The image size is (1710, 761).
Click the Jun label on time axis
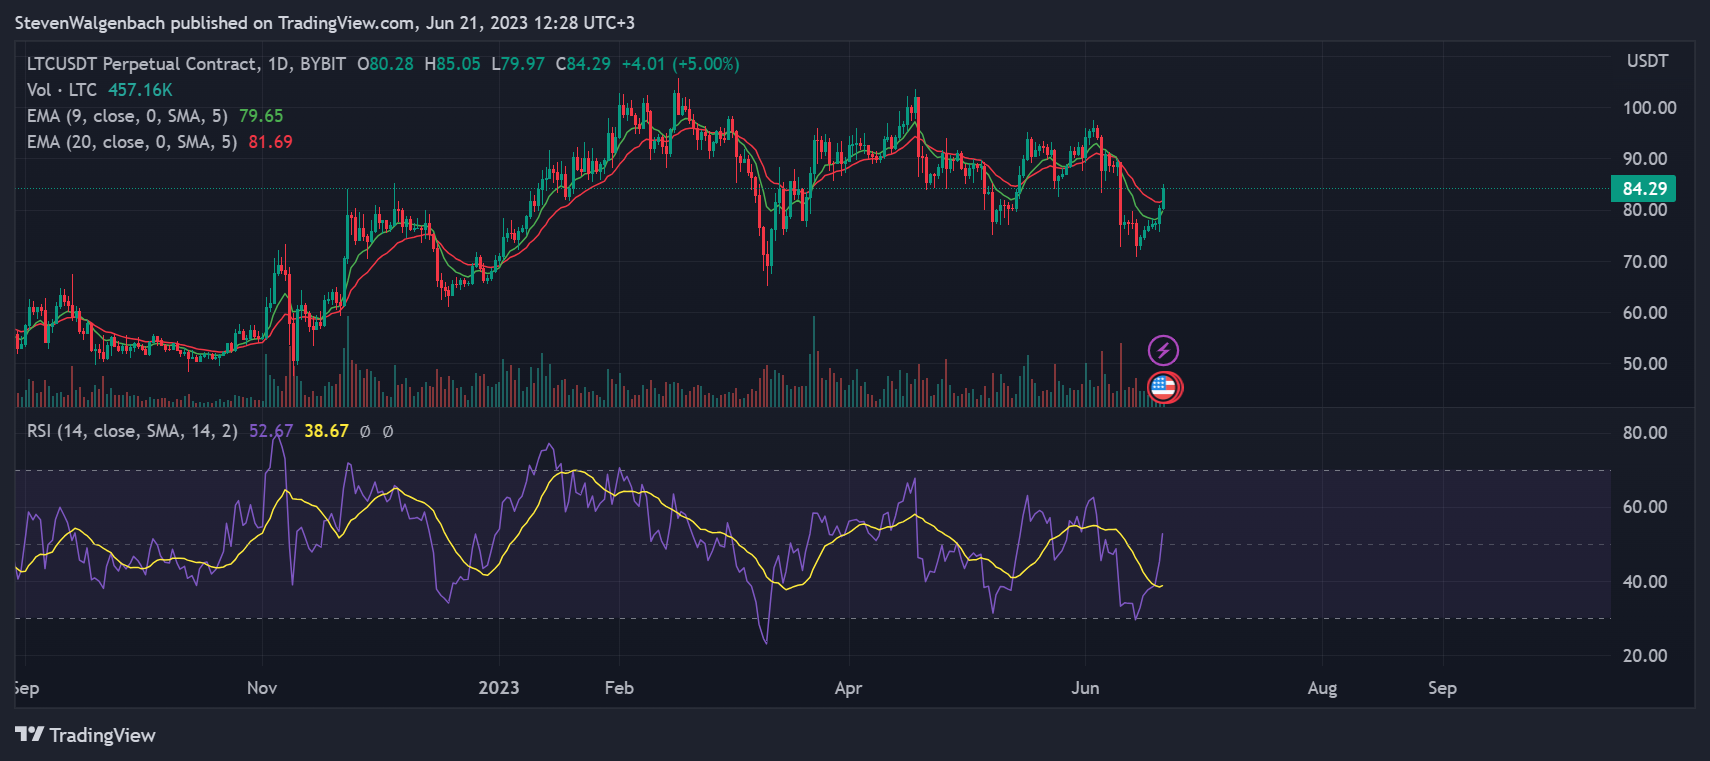tap(1085, 688)
